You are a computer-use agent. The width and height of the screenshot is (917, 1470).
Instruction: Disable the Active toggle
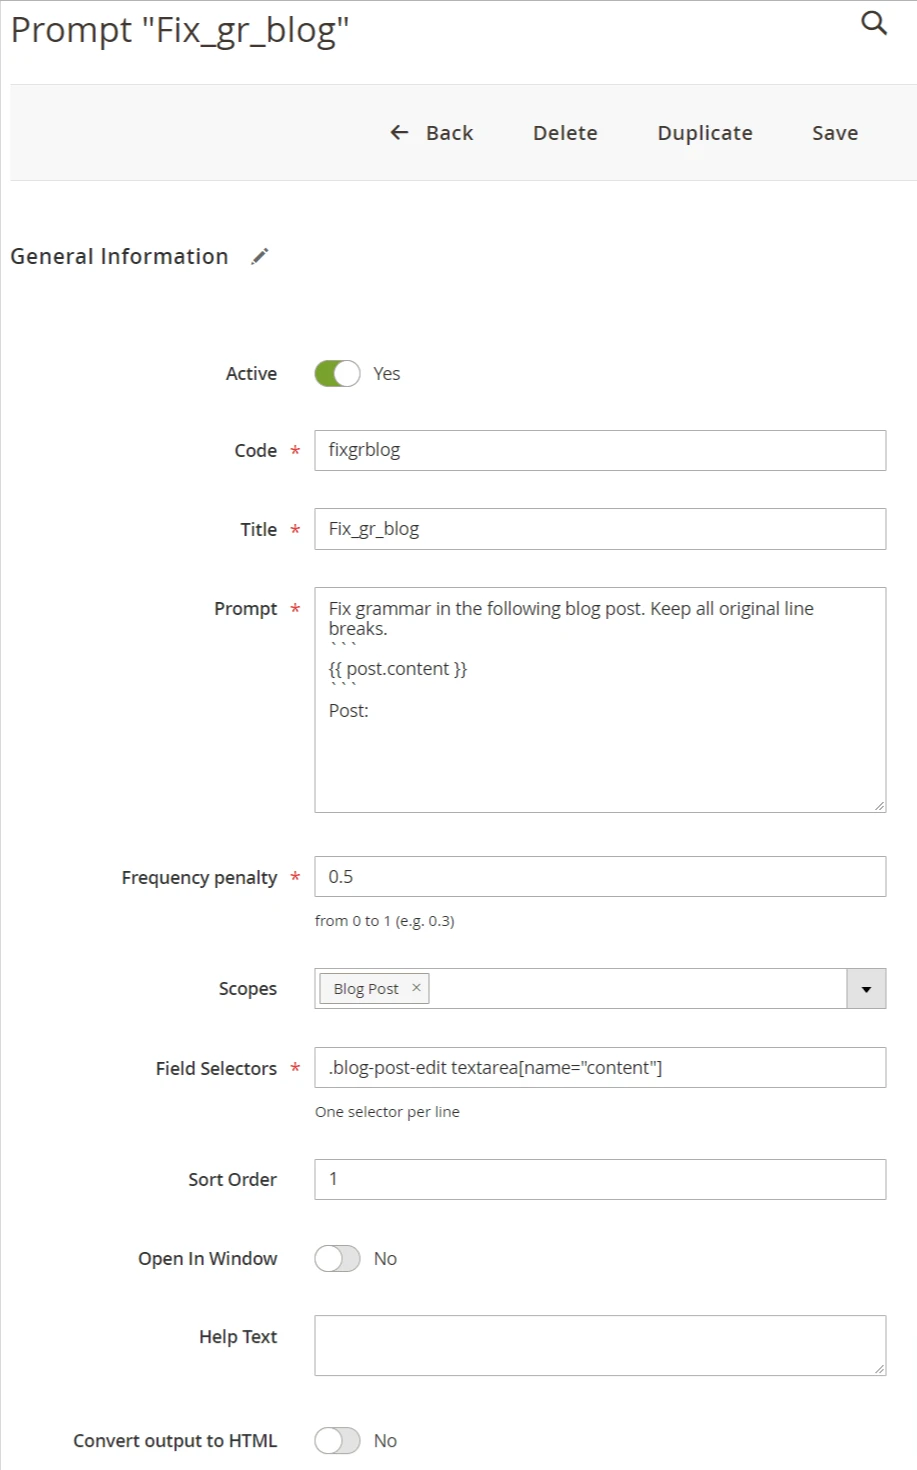click(x=337, y=374)
